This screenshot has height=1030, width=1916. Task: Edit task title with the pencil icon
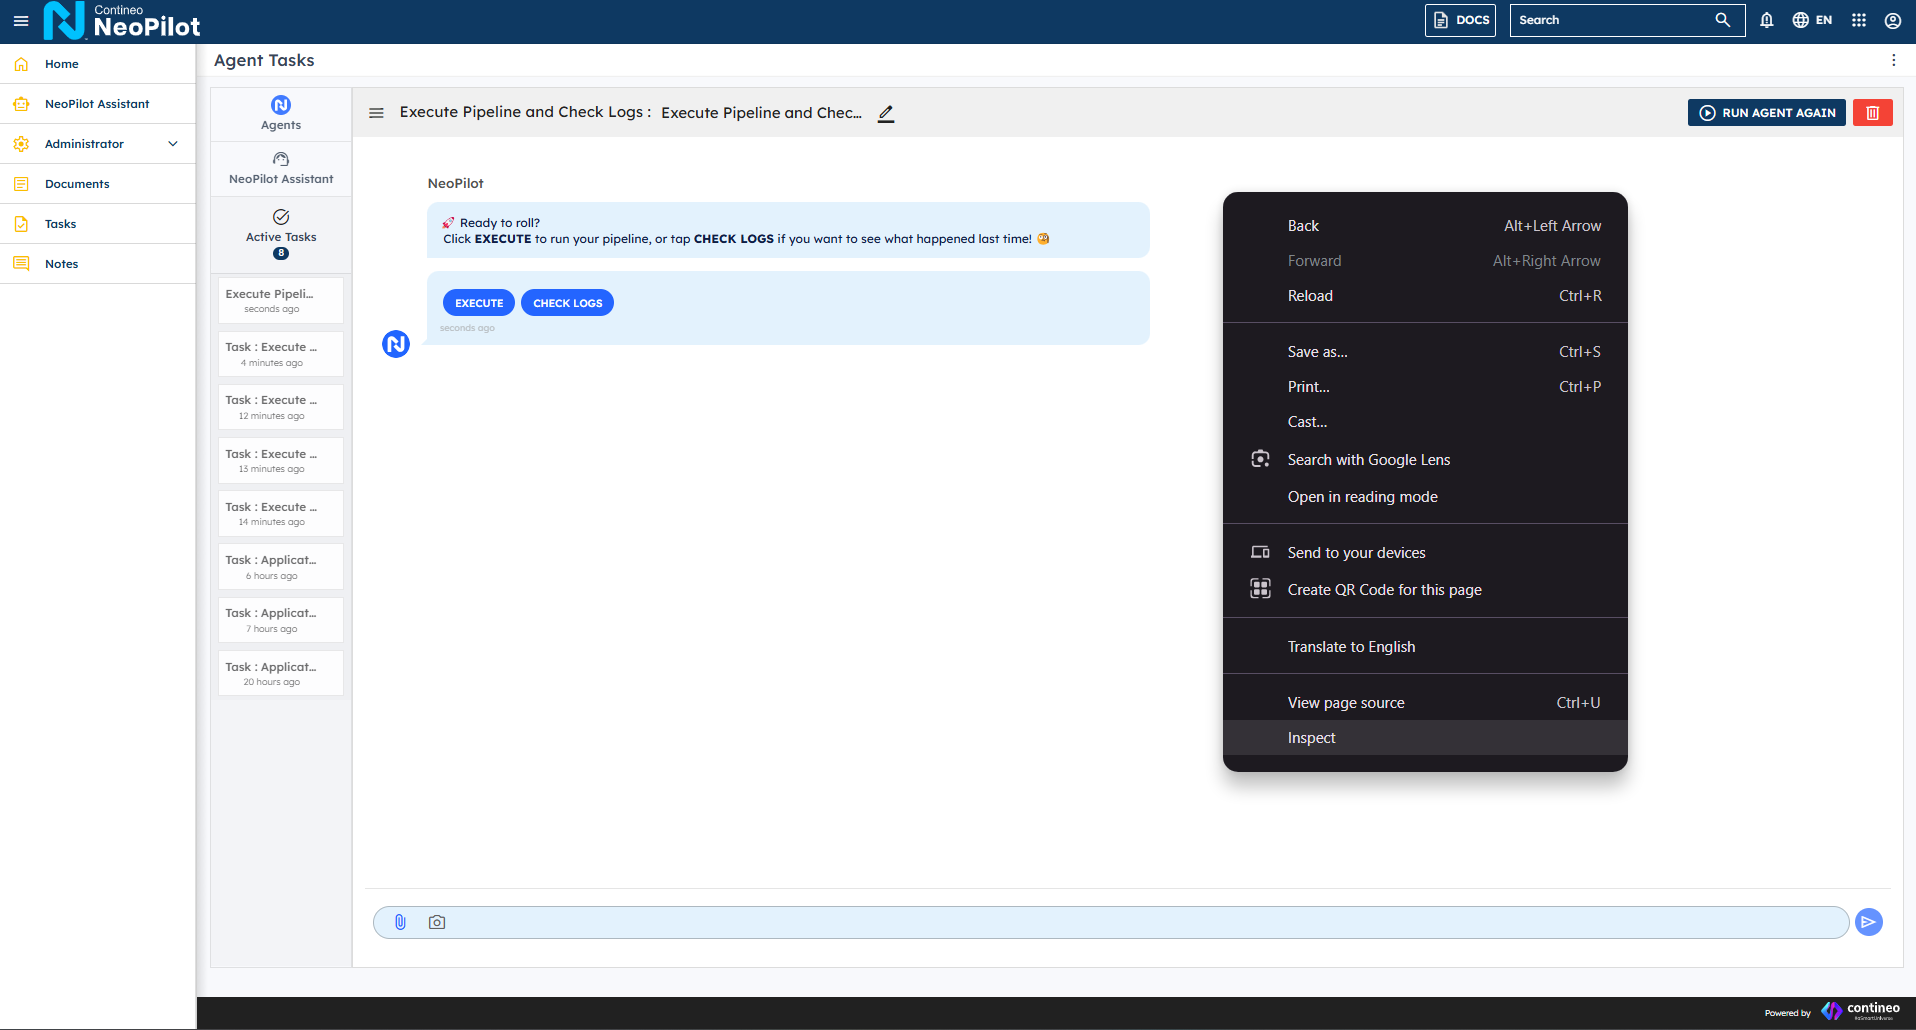[x=886, y=113]
